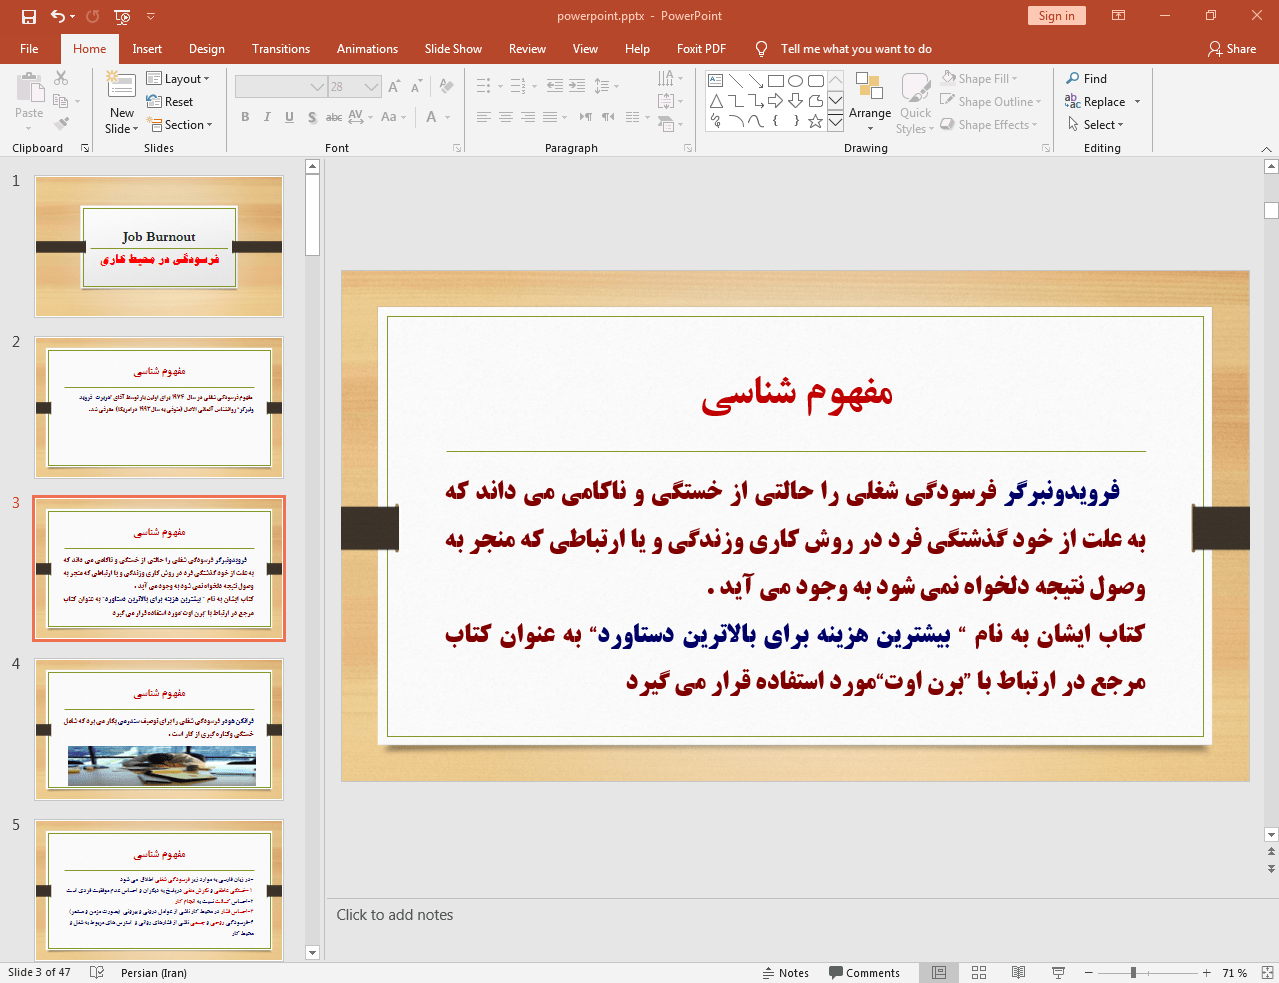Clear all formatting icon in Font group
This screenshot has width=1279, height=983.
pyautogui.click(x=446, y=86)
